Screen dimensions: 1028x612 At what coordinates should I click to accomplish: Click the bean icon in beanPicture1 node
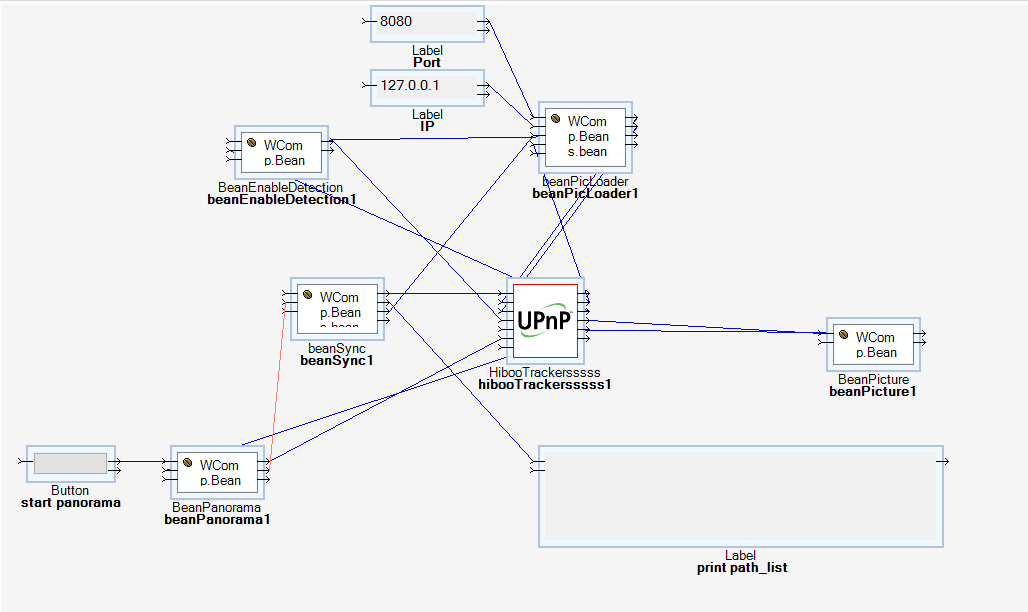click(844, 337)
